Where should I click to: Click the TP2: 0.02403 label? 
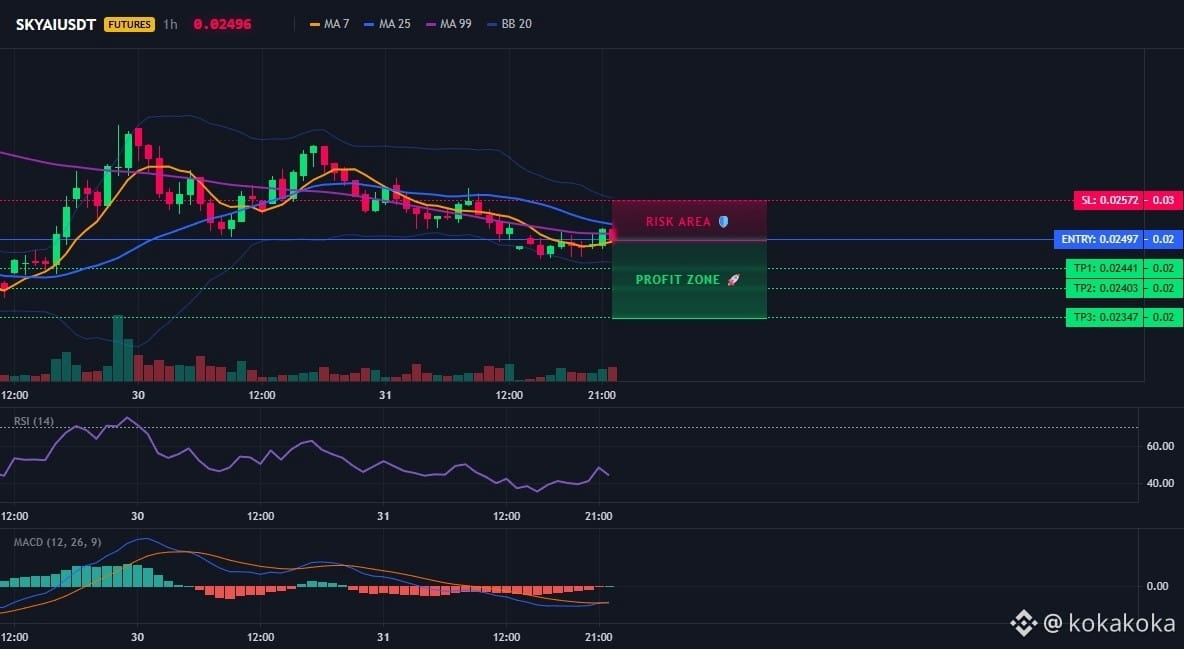1105,288
